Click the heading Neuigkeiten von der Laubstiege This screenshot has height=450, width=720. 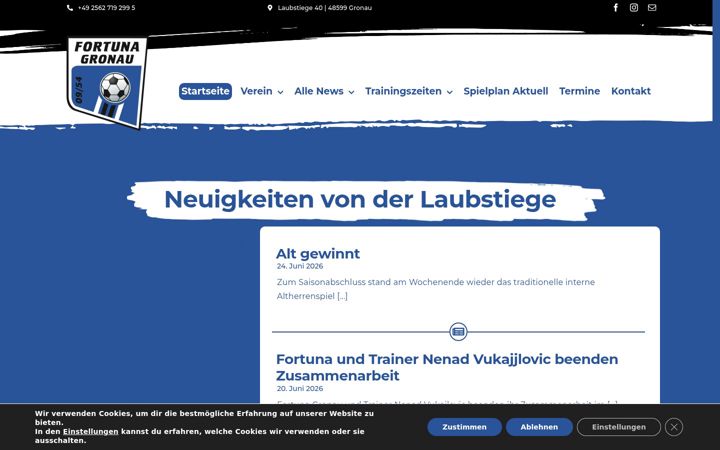click(360, 199)
